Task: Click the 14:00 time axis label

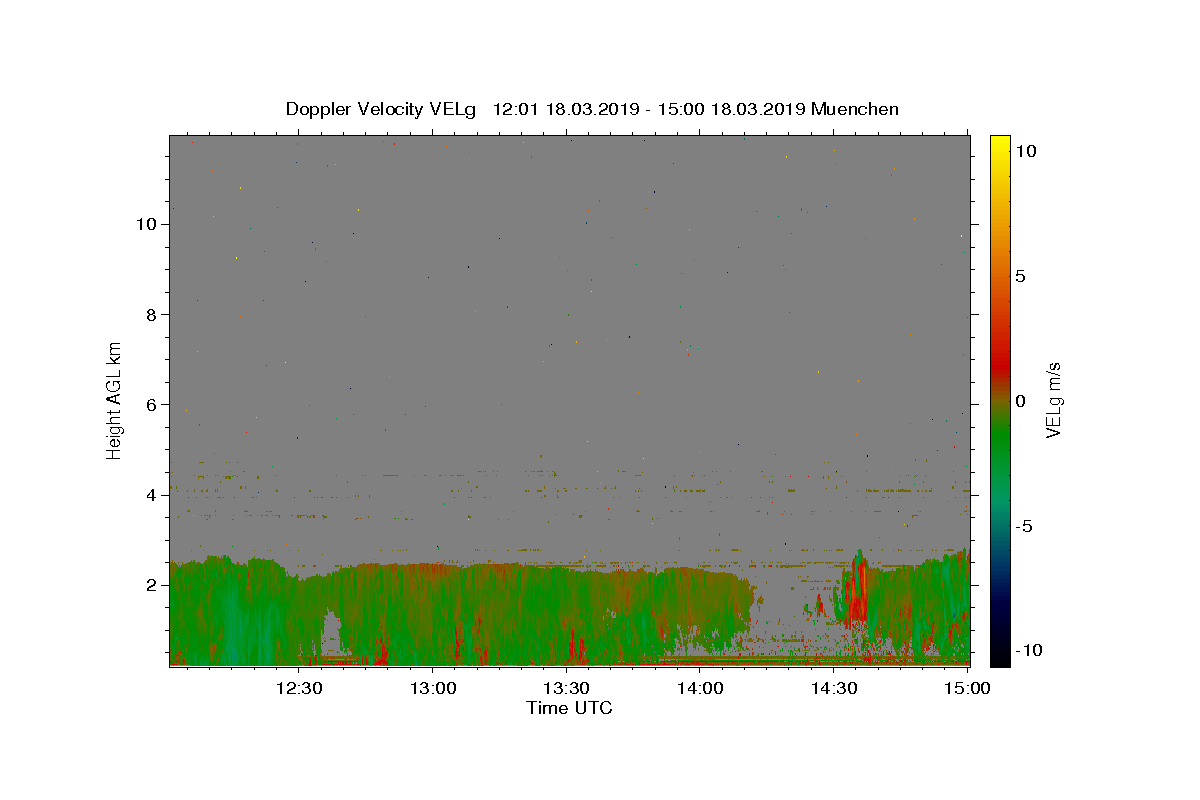Action: (x=700, y=688)
